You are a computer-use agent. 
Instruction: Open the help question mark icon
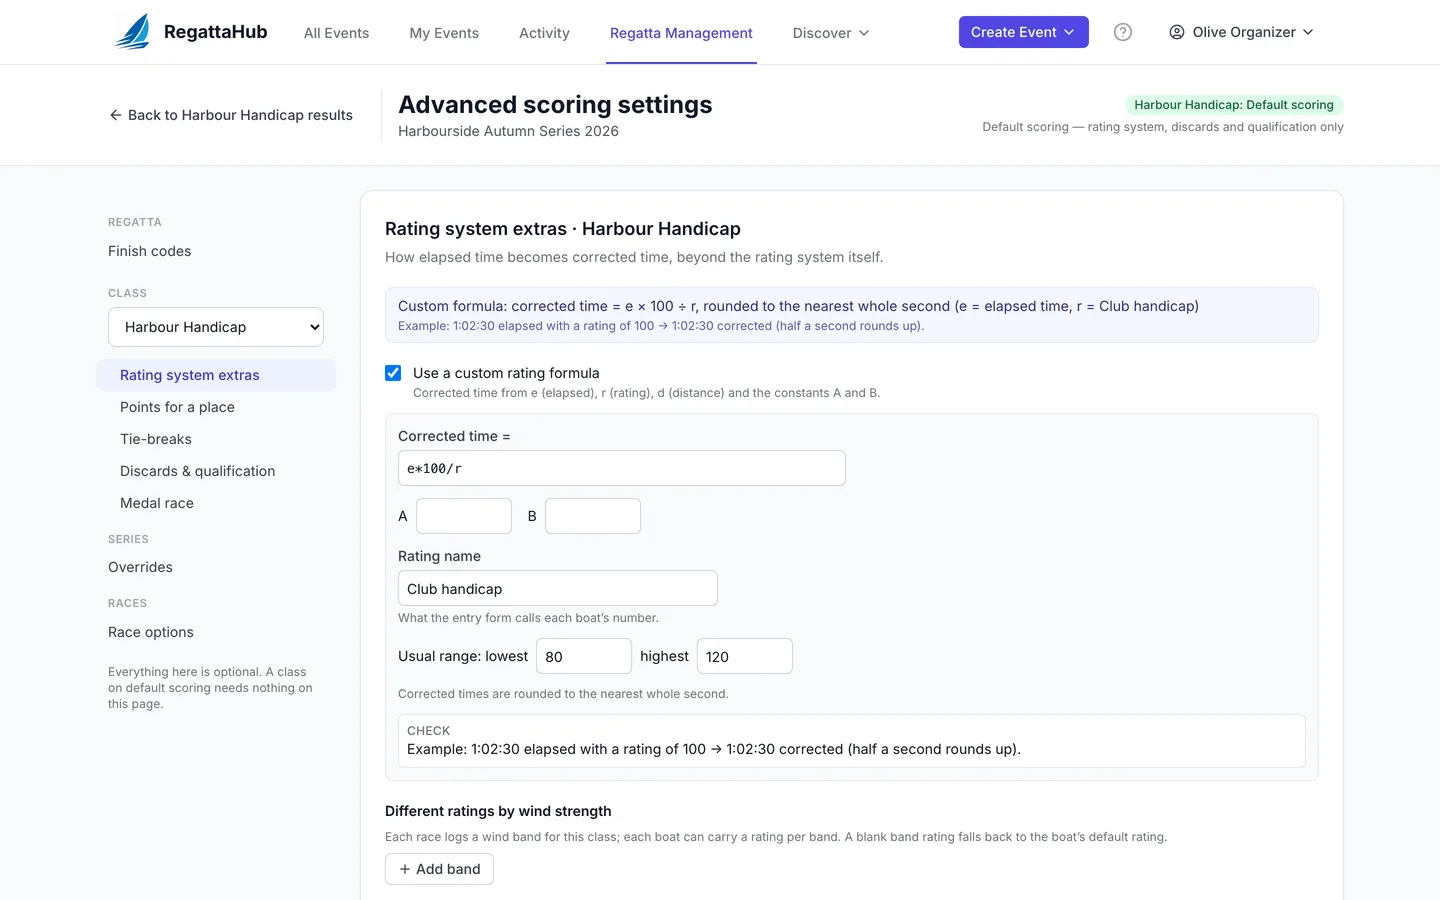pyautogui.click(x=1123, y=32)
